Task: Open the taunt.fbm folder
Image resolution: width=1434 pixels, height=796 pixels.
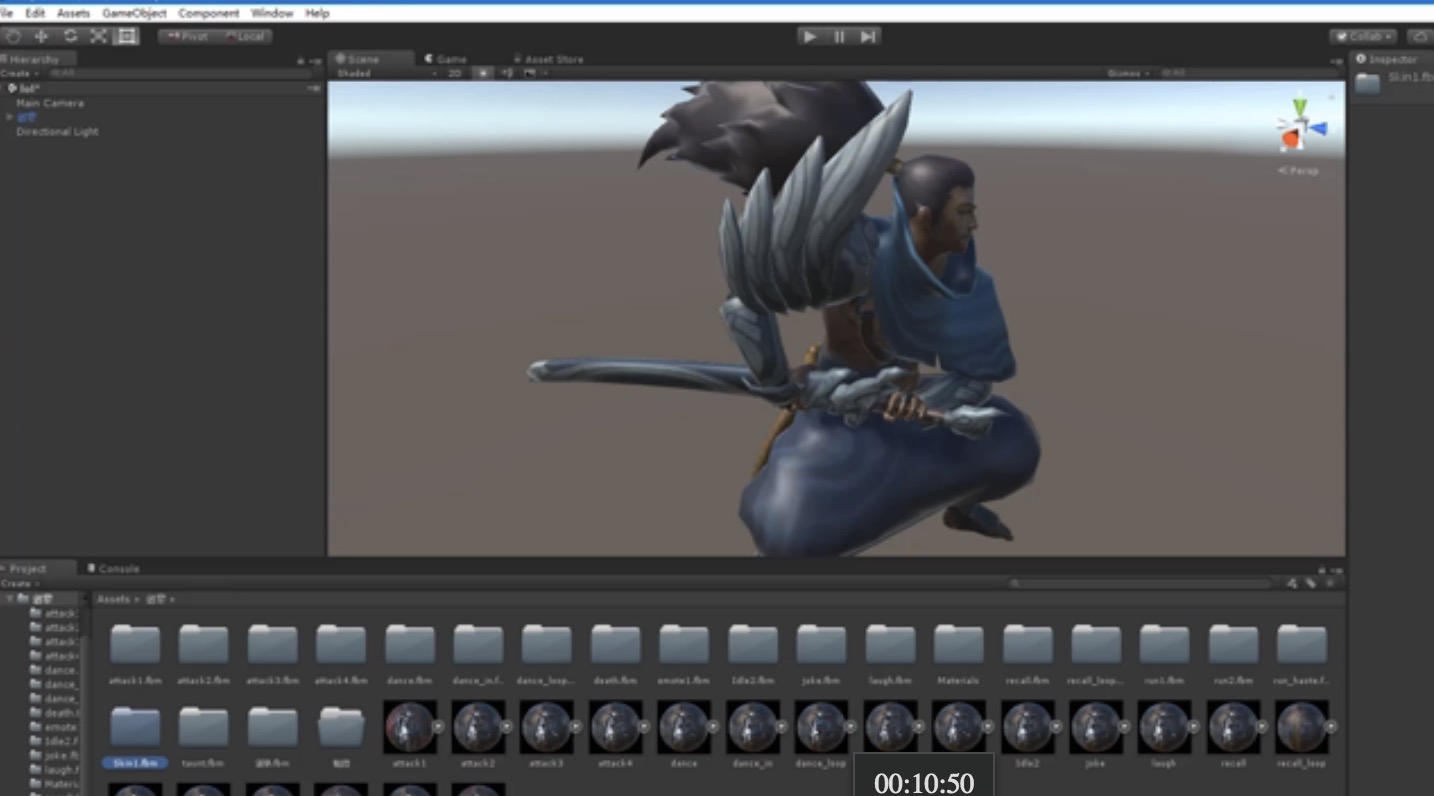Action: point(203,727)
